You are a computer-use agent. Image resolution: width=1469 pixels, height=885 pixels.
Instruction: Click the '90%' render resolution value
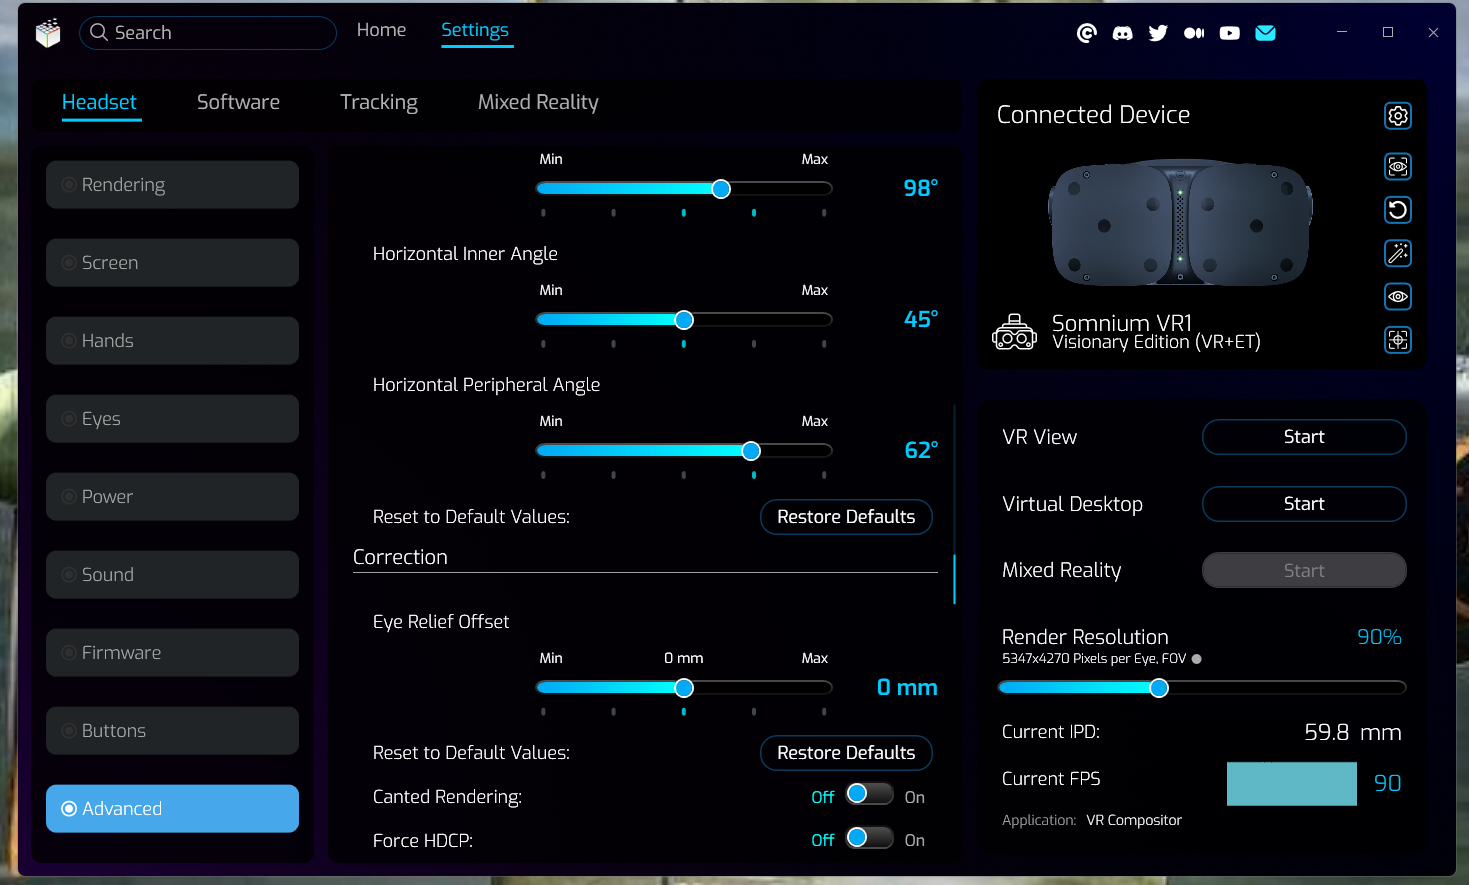click(x=1379, y=637)
